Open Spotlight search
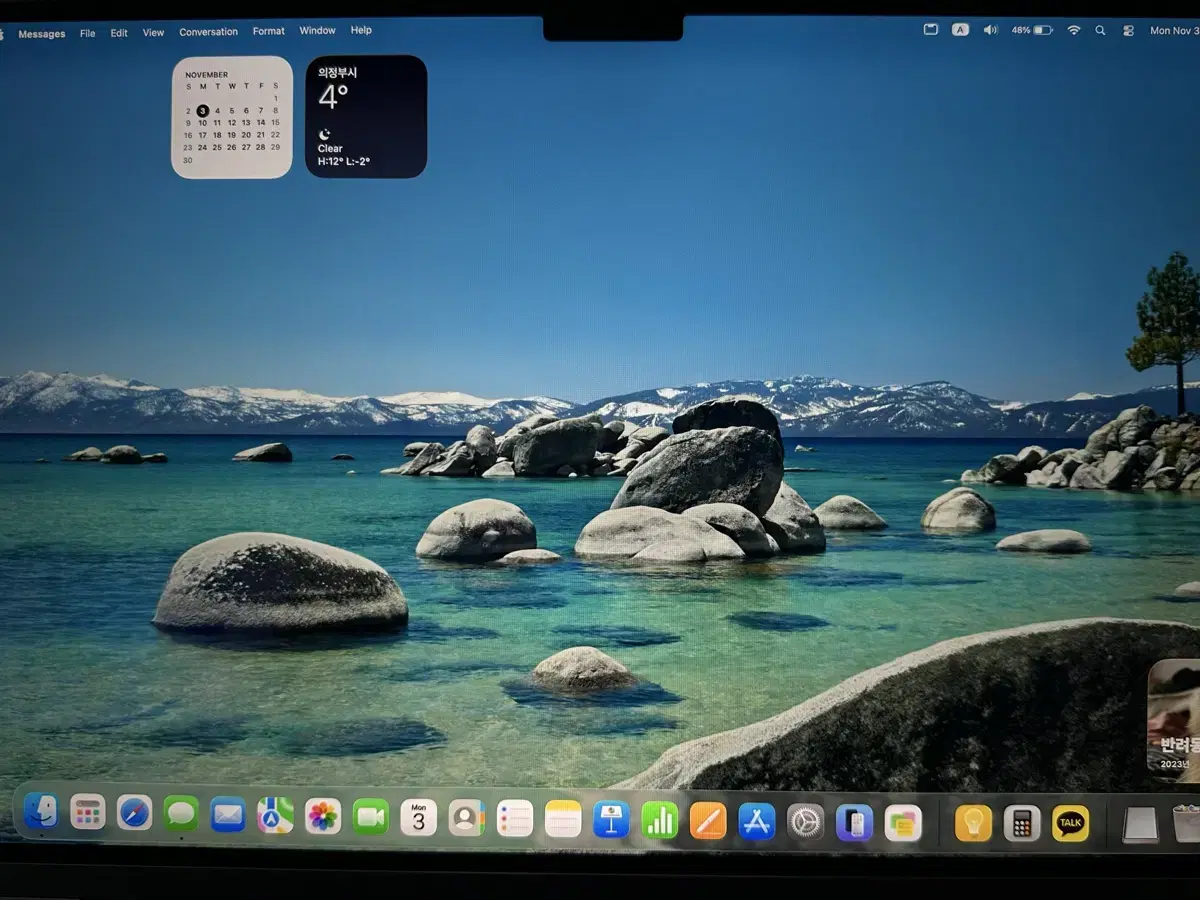 tap(1100, 30)
